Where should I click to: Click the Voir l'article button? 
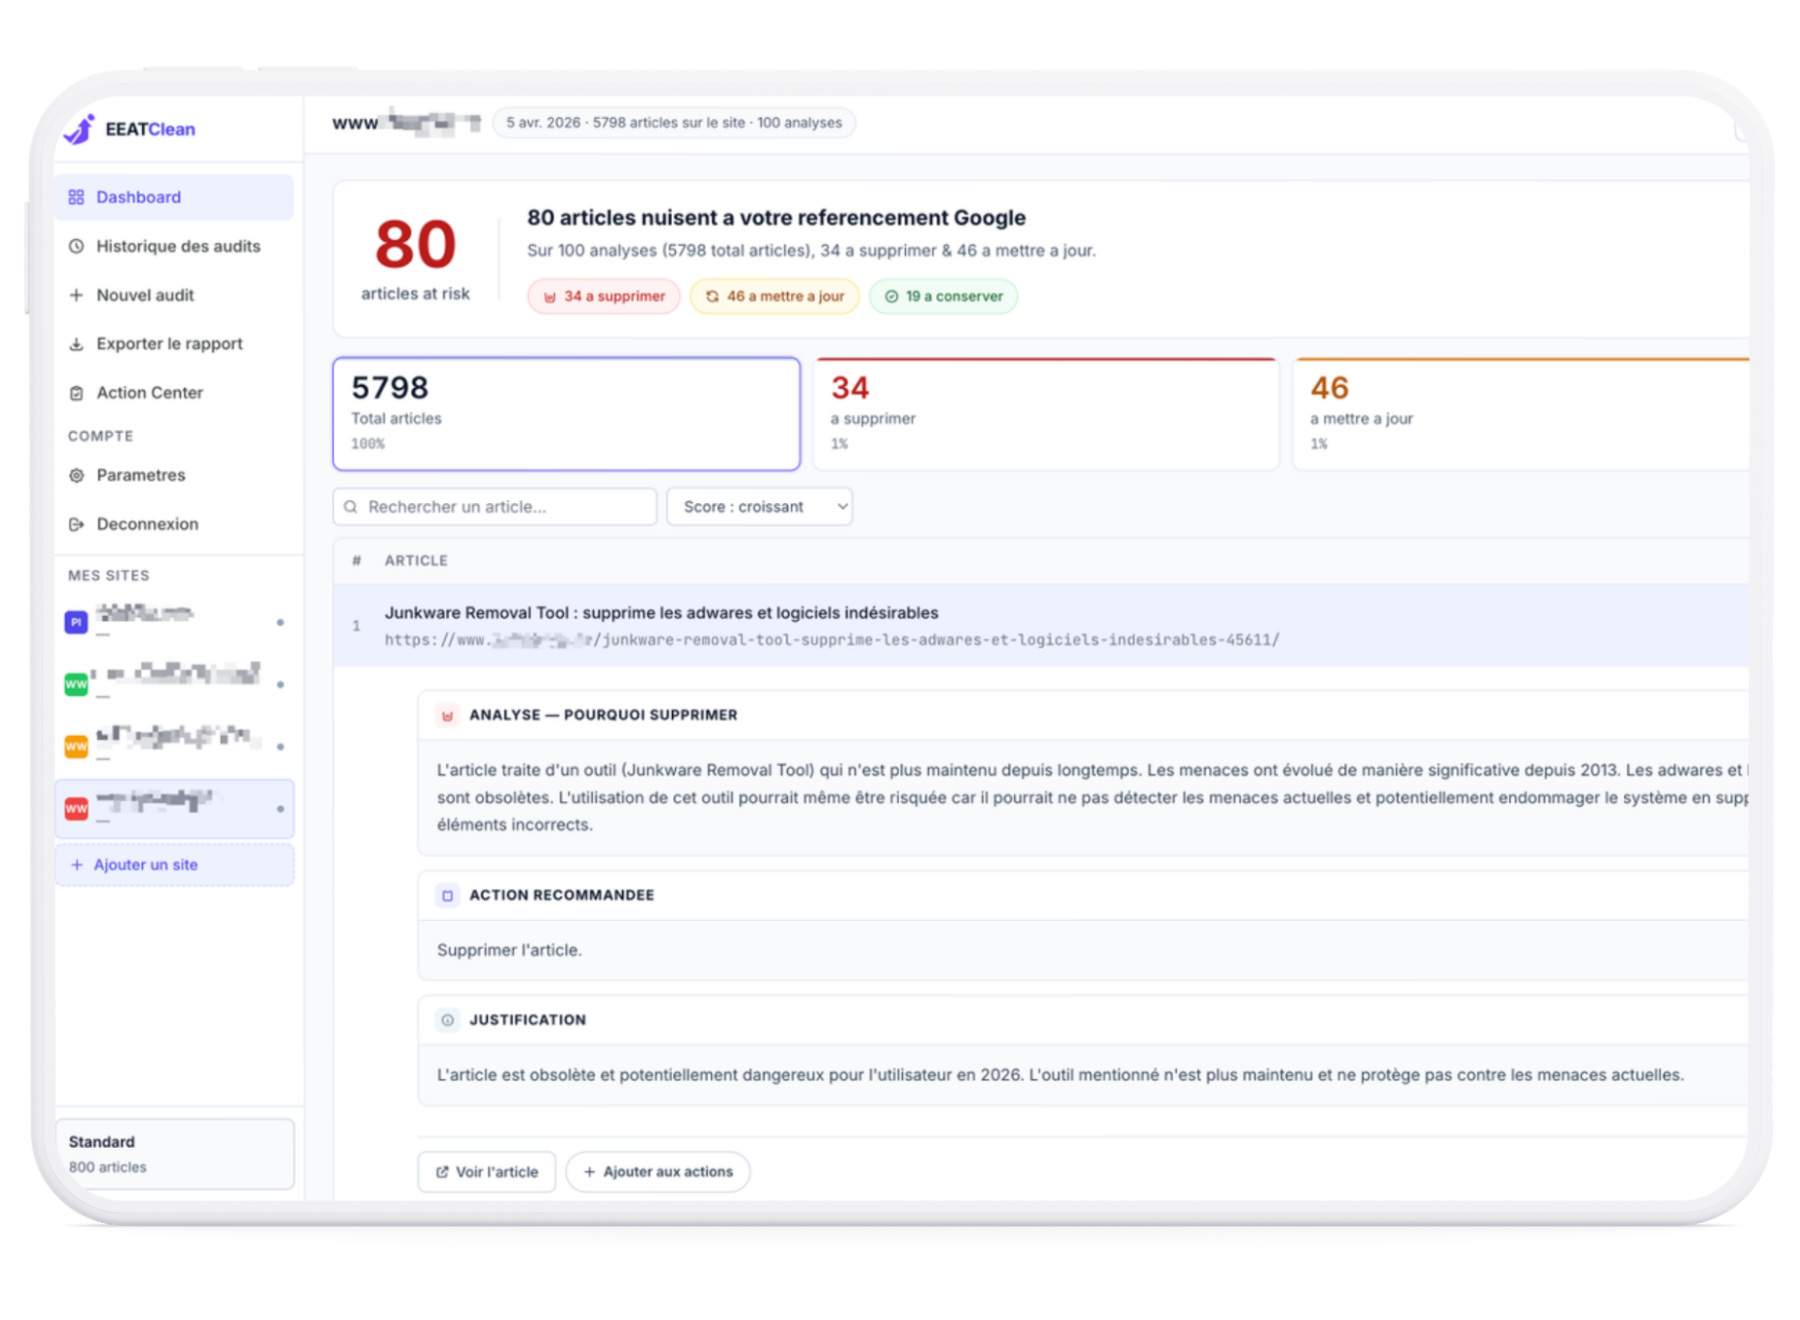[x=486, y=1171]
